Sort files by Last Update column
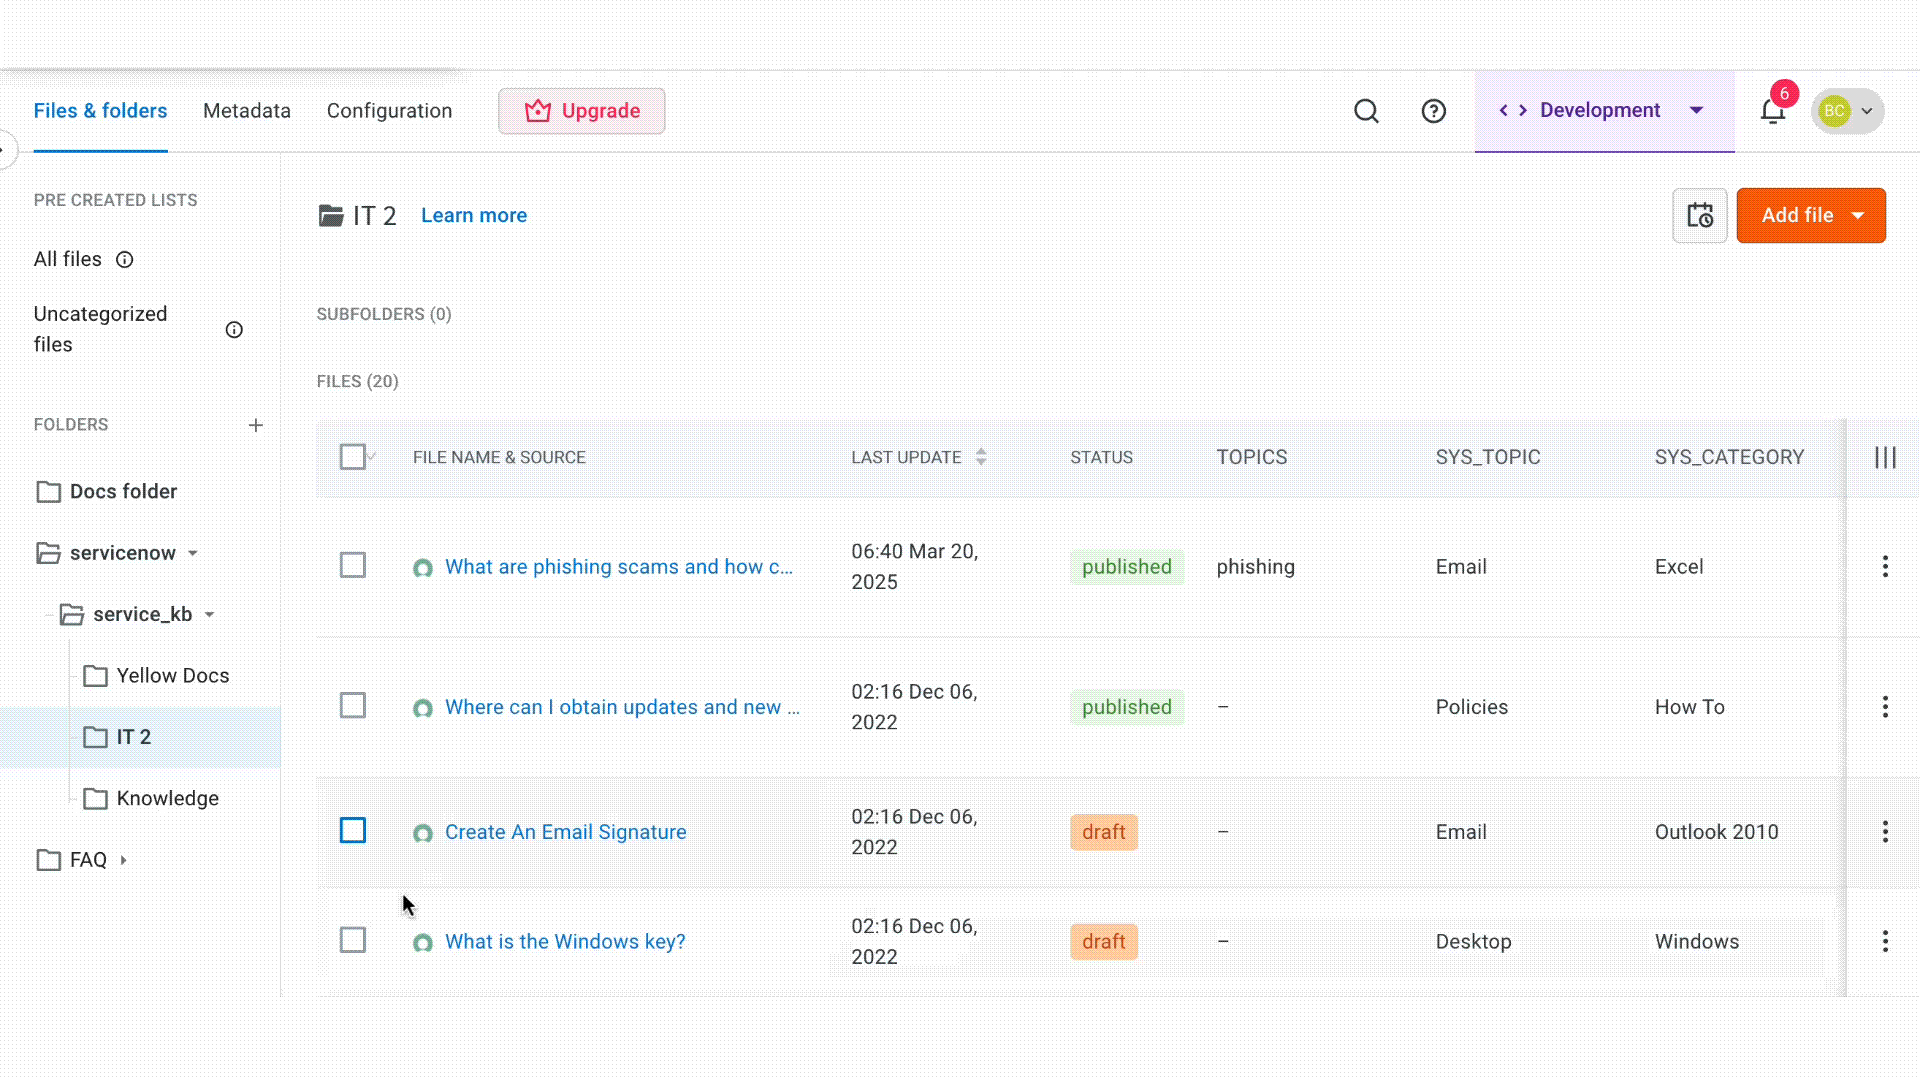This screenshot has width=1920, height=1080. point(981,457)
